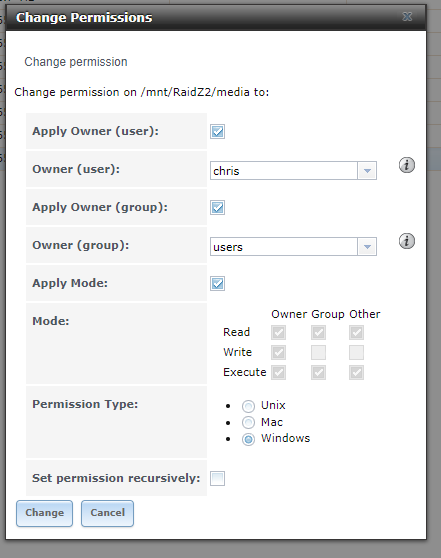Image resolution: width=441 pixels, height=558 pixels.
Task: Click the info icon beside Owner (user)
Action: pyautogui.click(x=406, y=165)
